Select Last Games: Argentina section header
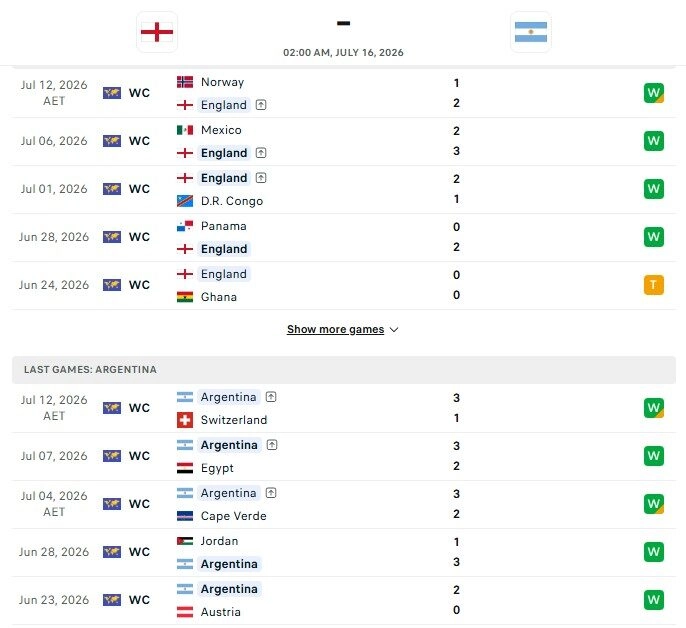The image size is (686, 628). 343,370
